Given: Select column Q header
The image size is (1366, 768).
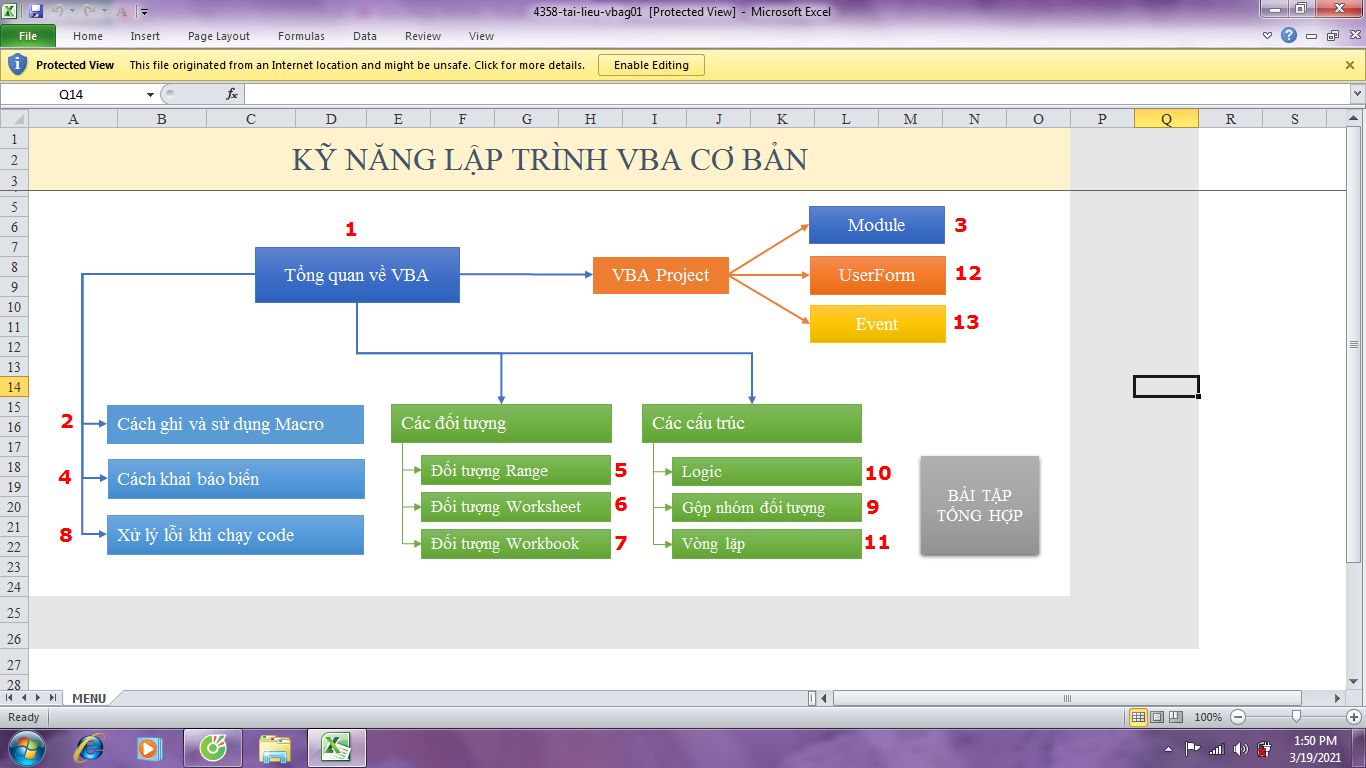Looking at the screenshot, I should click(x=1166, y=118).
